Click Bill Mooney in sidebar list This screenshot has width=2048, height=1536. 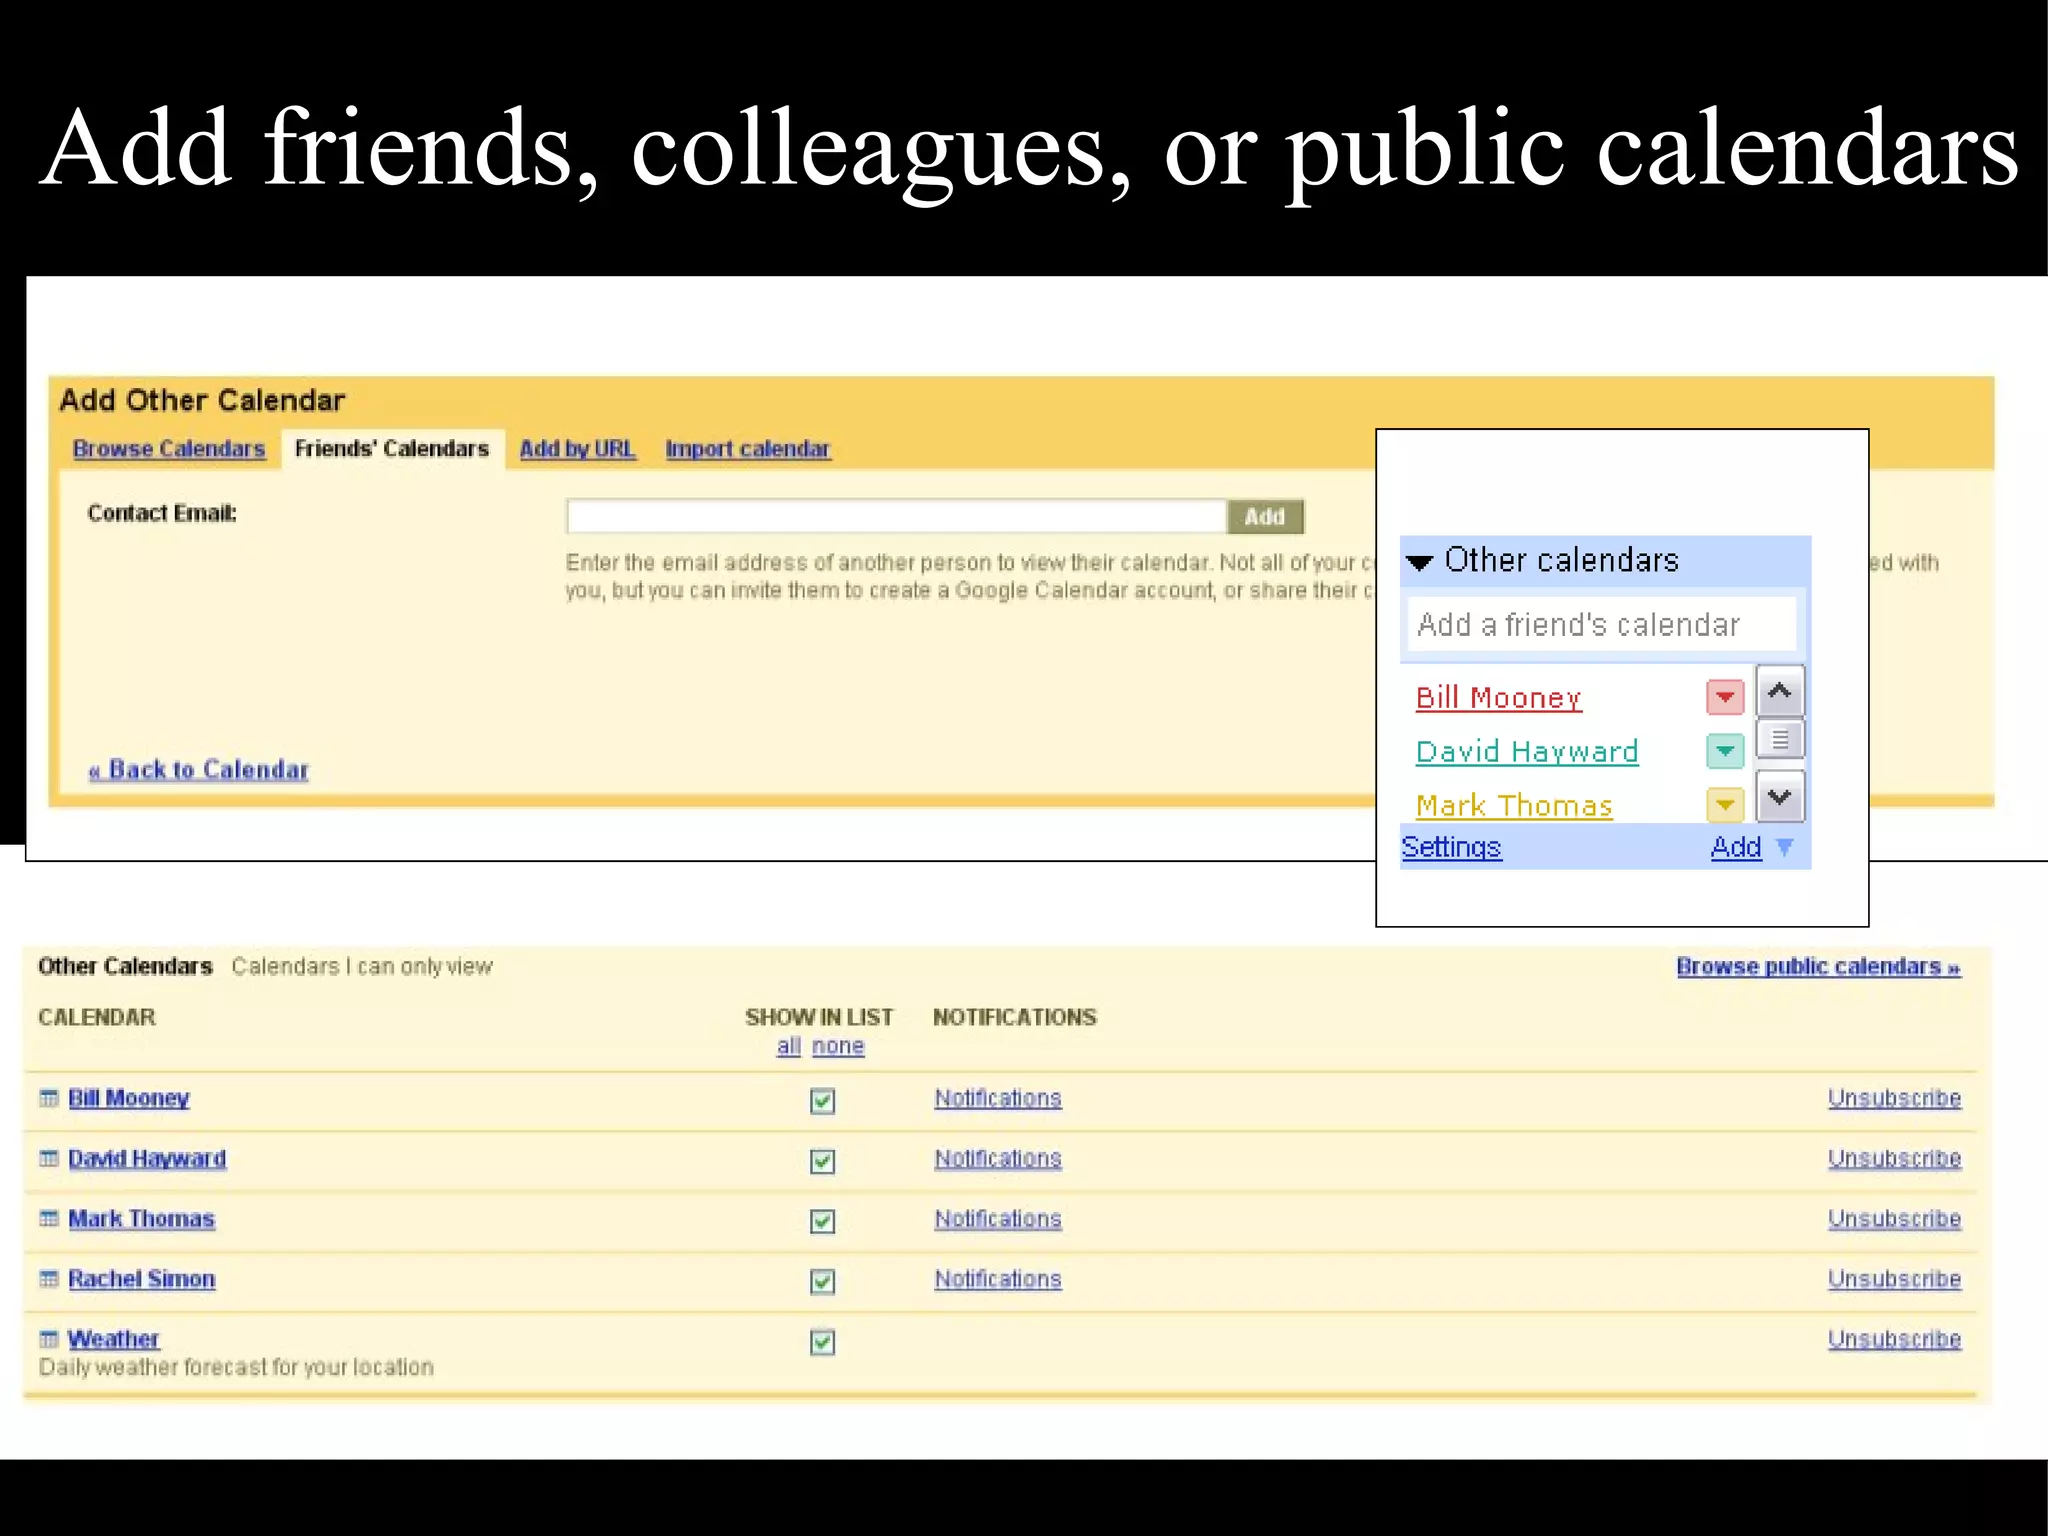pos(1498,697)
